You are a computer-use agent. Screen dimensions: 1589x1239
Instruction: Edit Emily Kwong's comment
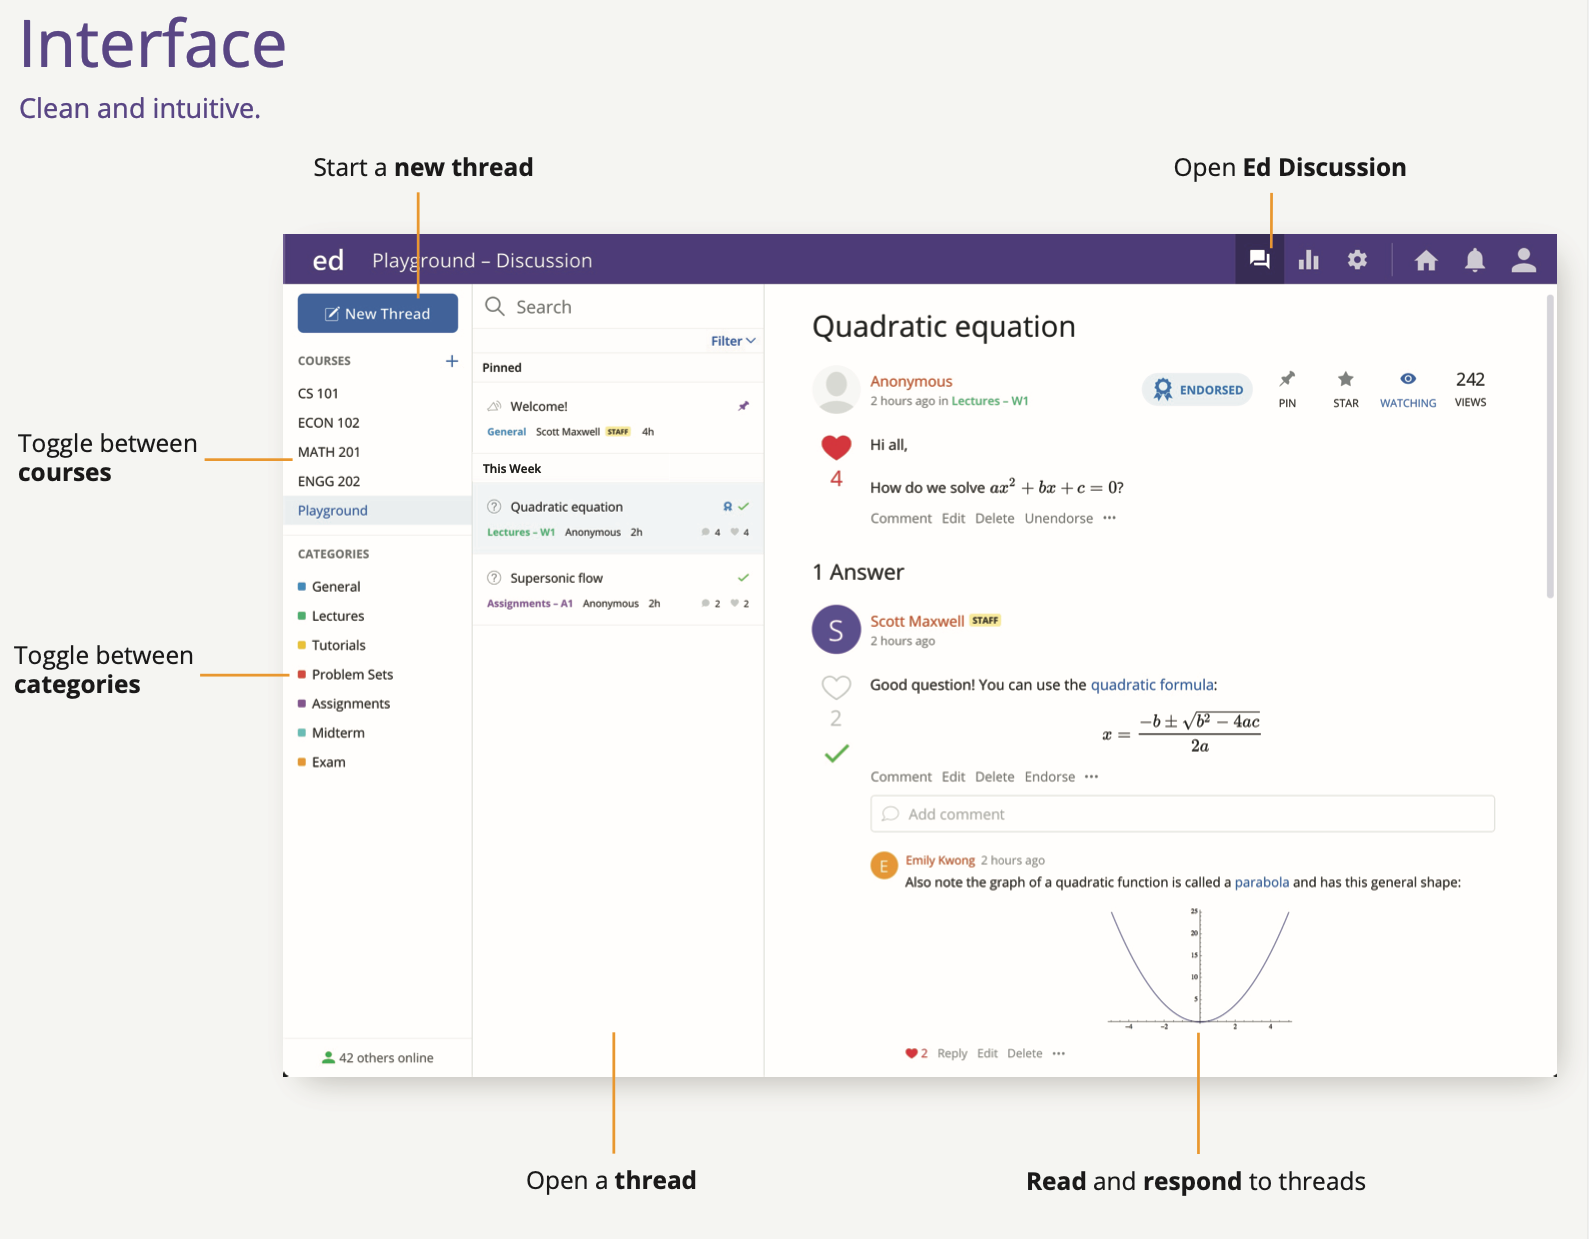click(987, 1053)
